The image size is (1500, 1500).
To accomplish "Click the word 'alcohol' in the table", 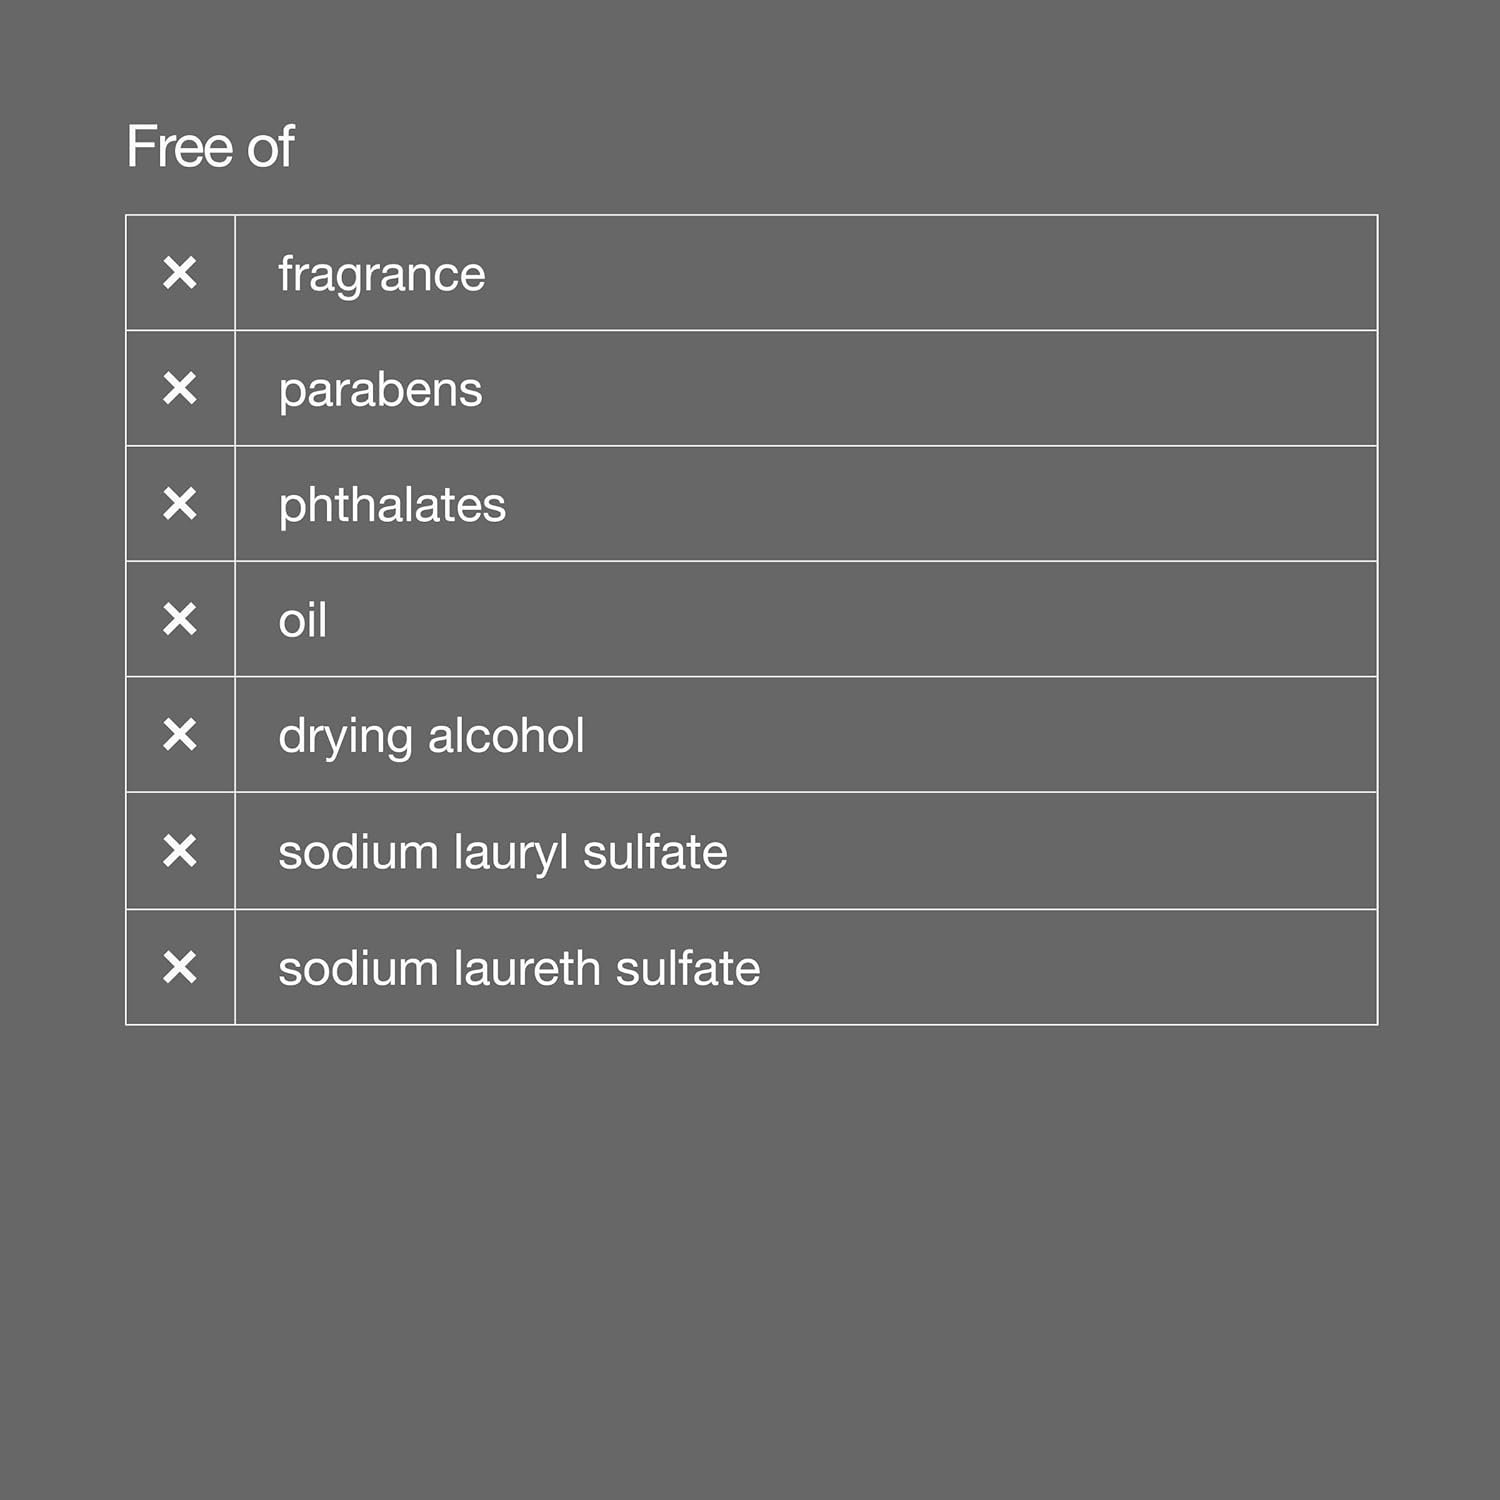I will [x=506, y=736].
